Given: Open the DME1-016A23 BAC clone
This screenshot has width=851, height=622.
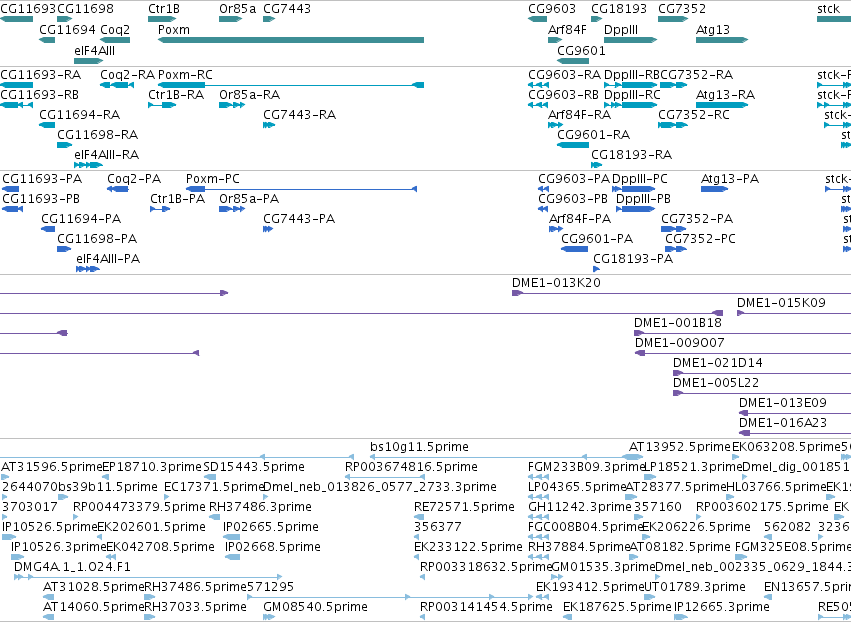Looking at the screenshot, I should tap(795, 433).
